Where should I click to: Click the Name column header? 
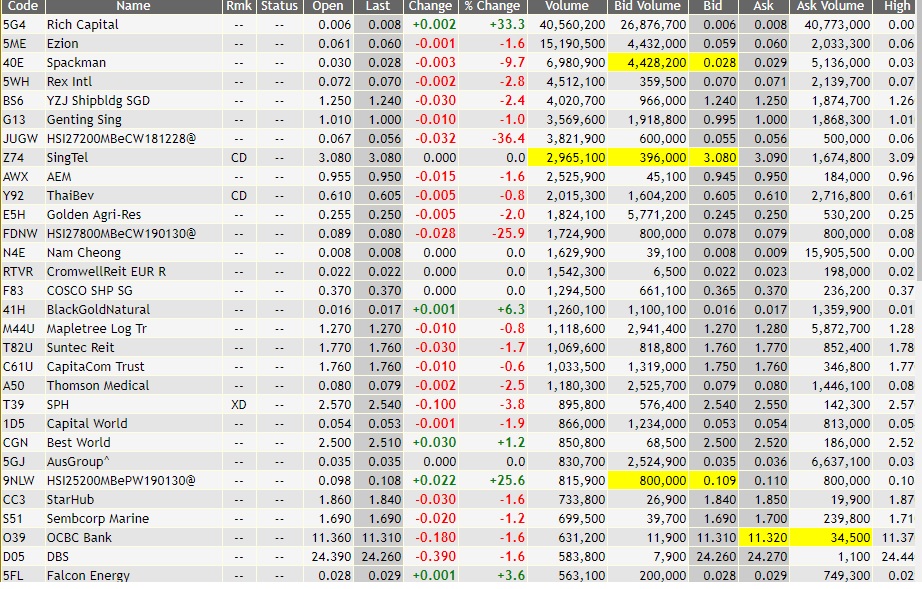pos(133,6)
